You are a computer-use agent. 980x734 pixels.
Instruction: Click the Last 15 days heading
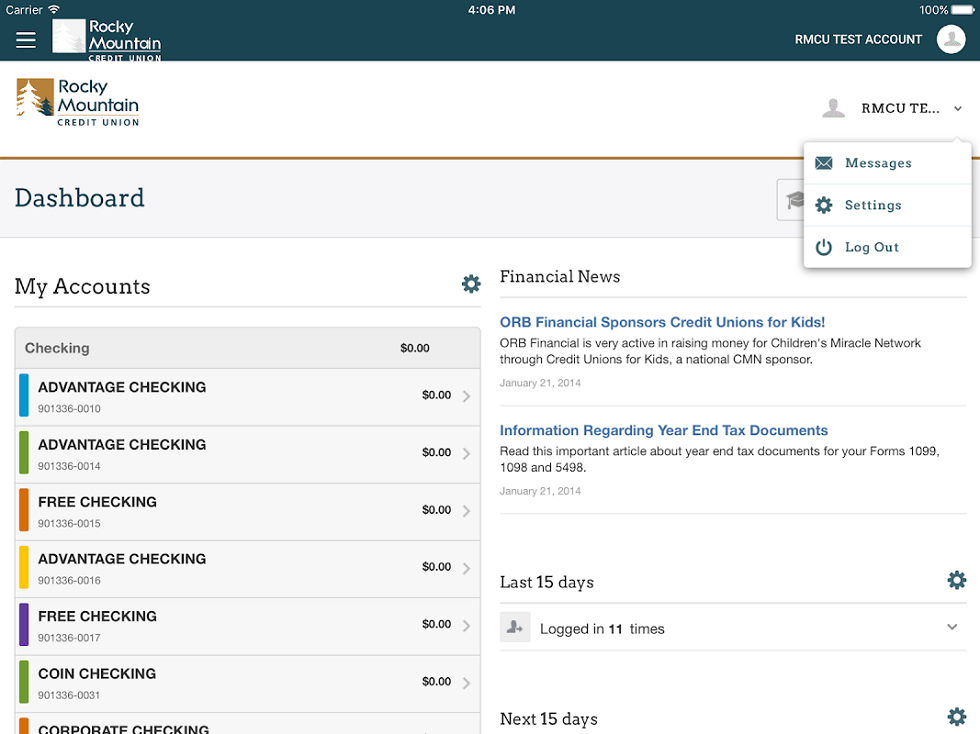547,582
